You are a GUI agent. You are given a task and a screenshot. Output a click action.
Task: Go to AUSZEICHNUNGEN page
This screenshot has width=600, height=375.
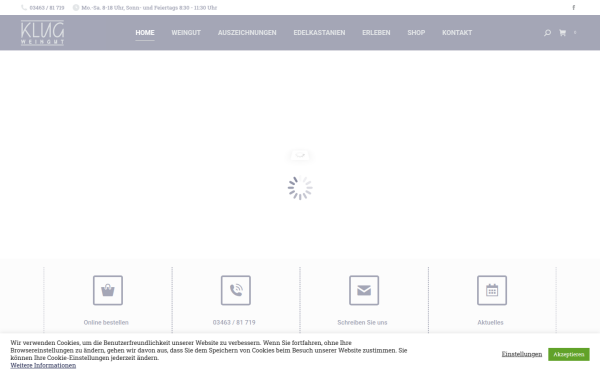(x=247, y=33)
